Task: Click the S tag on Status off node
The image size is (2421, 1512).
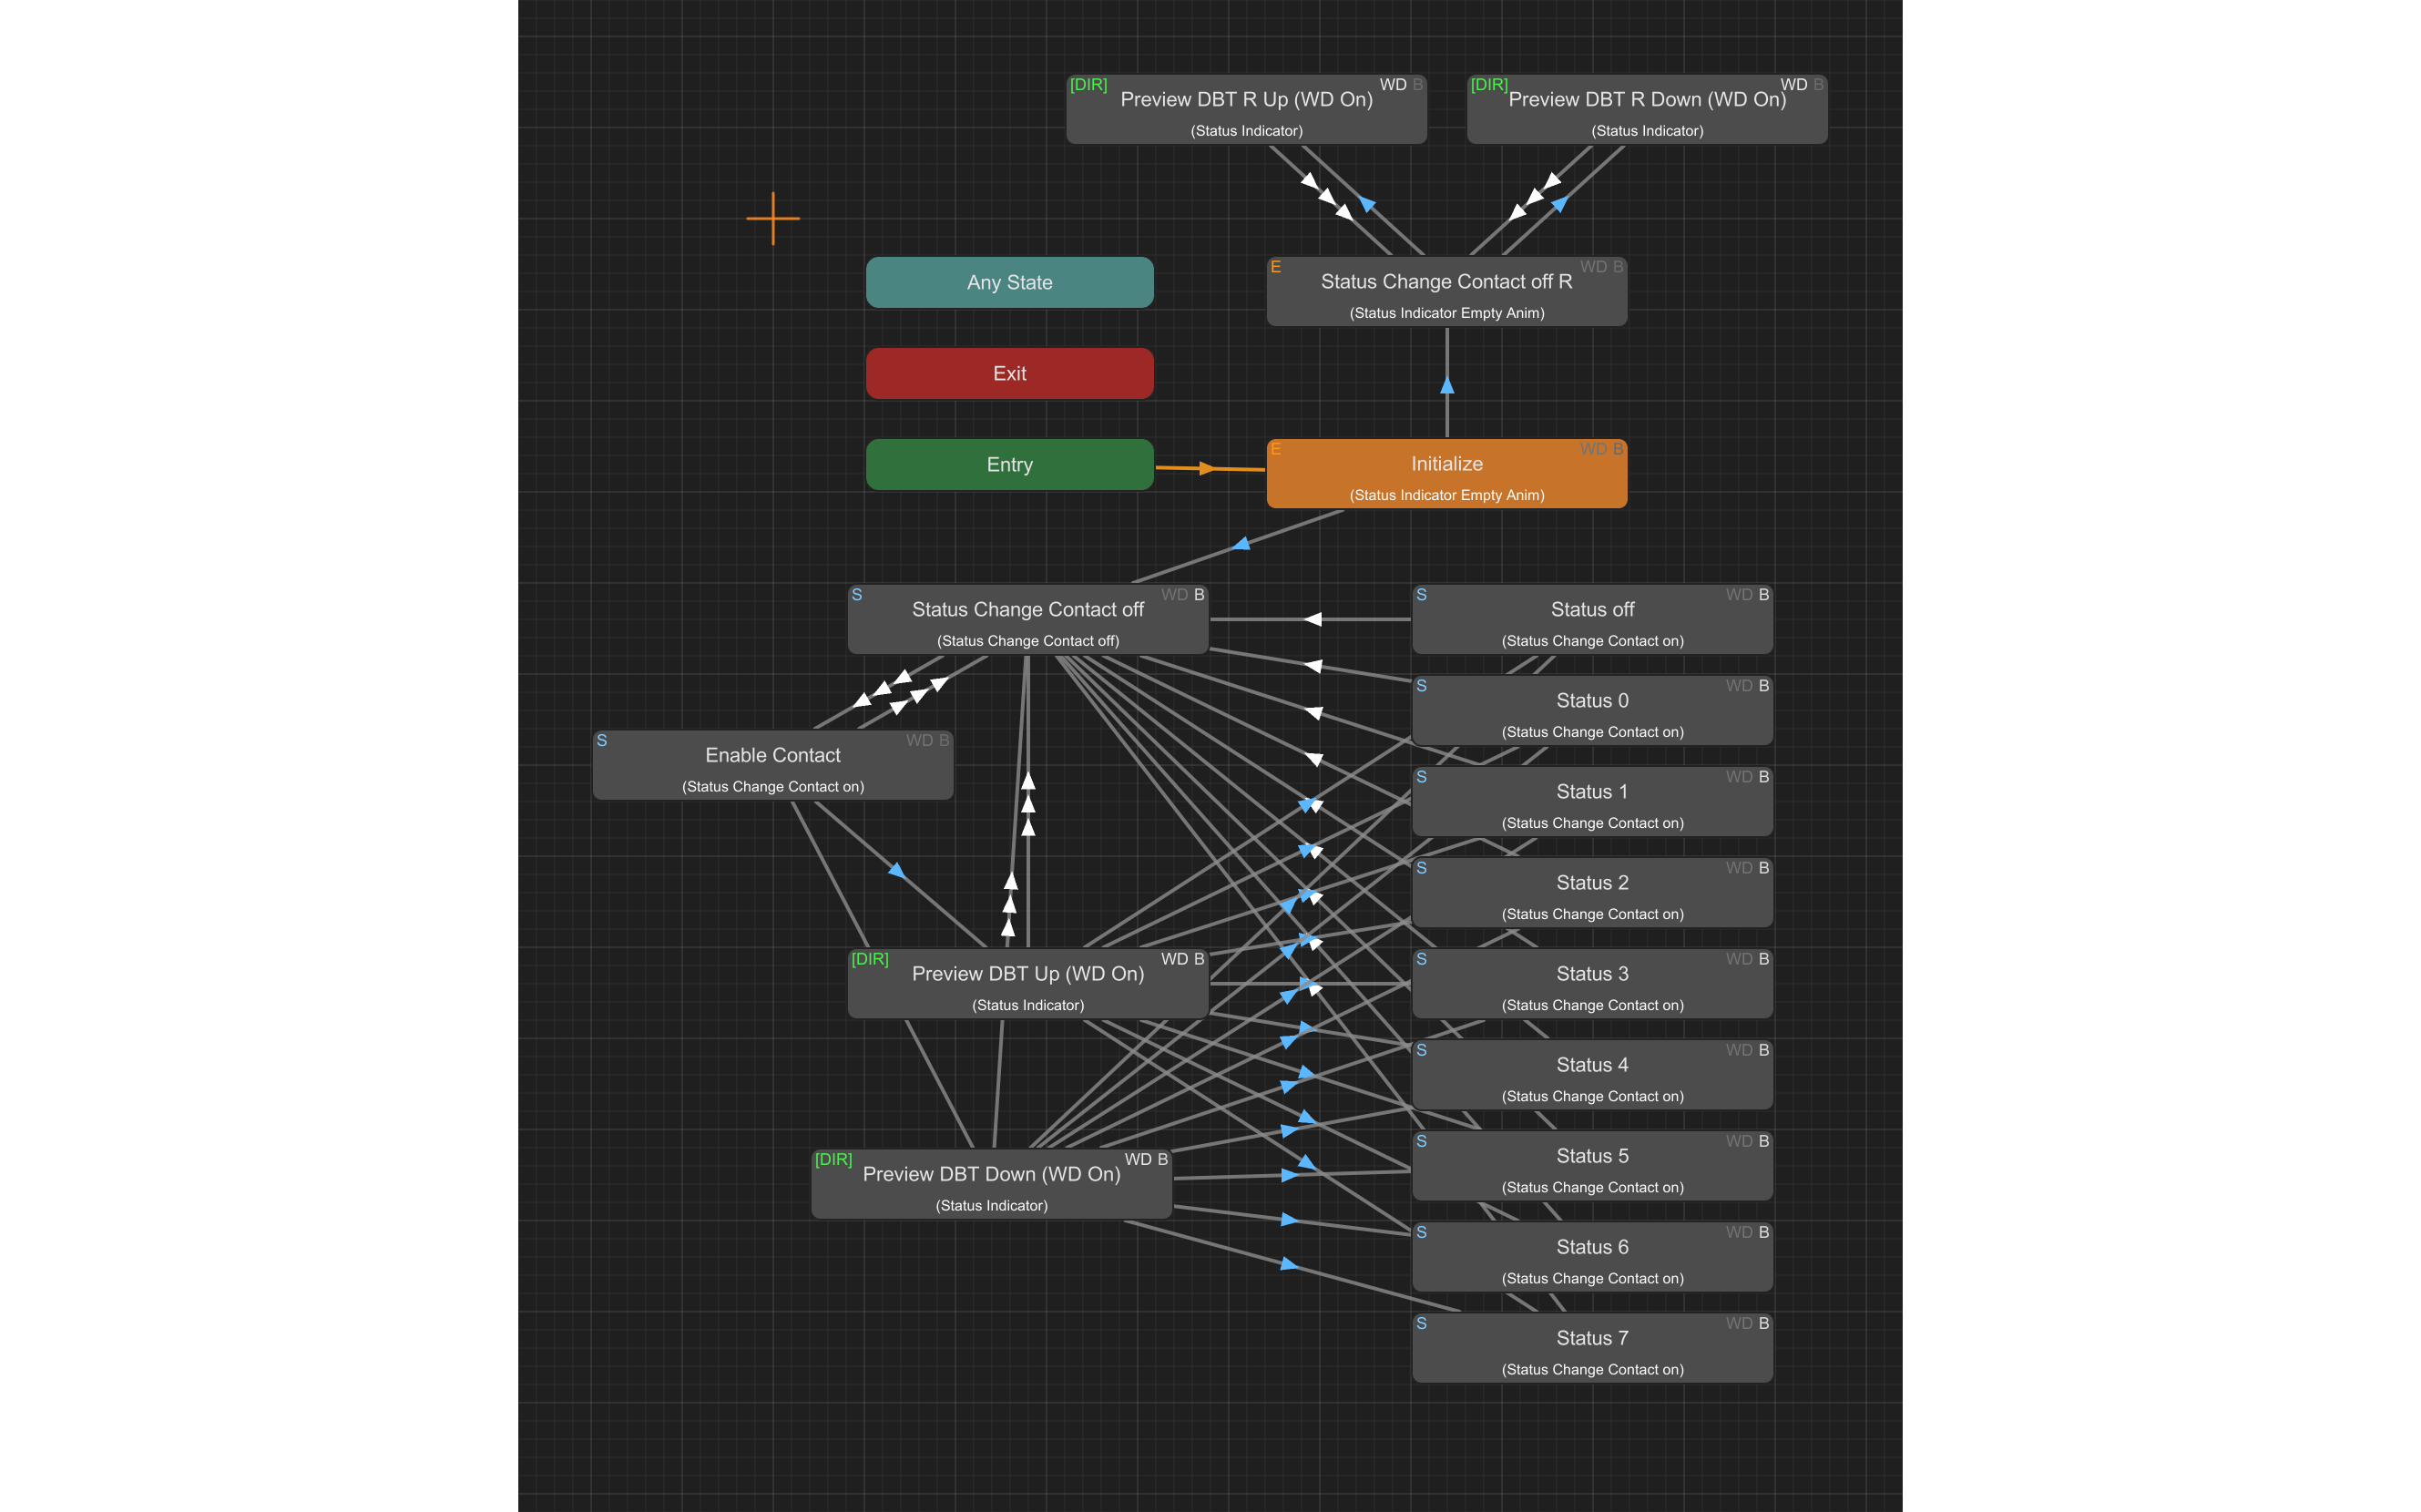Action: coord(1421,595)
